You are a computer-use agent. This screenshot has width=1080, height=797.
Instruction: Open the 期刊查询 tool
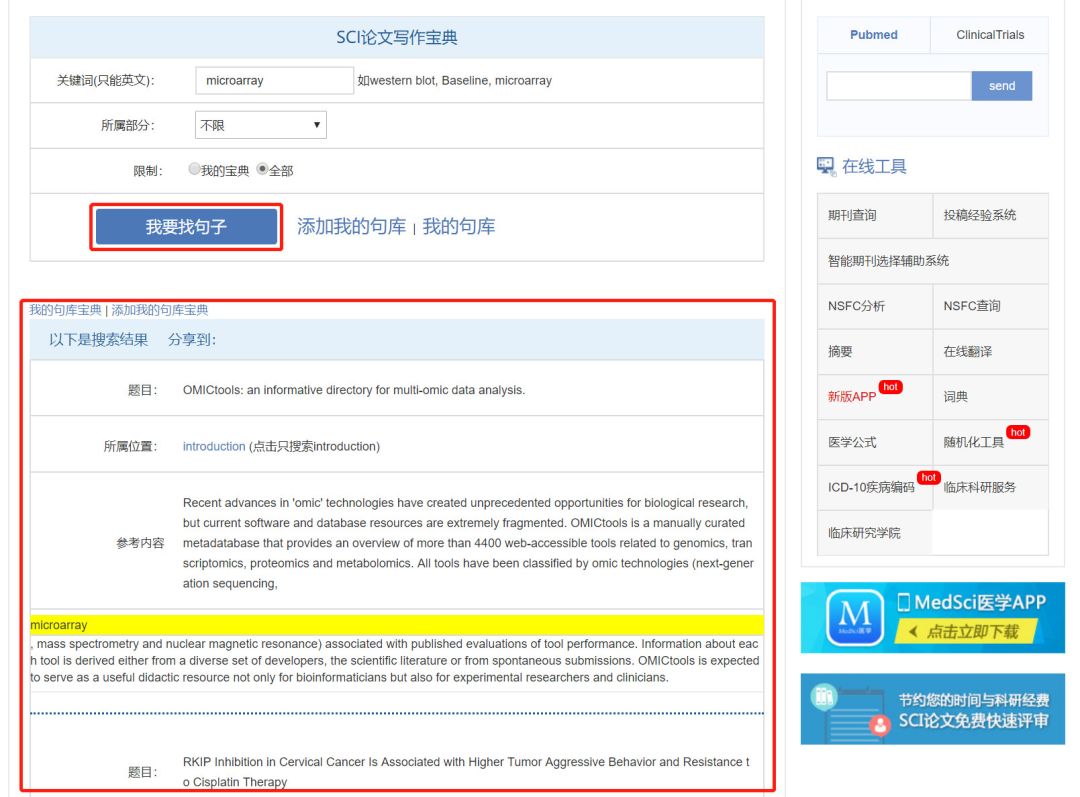coord(852,215)
